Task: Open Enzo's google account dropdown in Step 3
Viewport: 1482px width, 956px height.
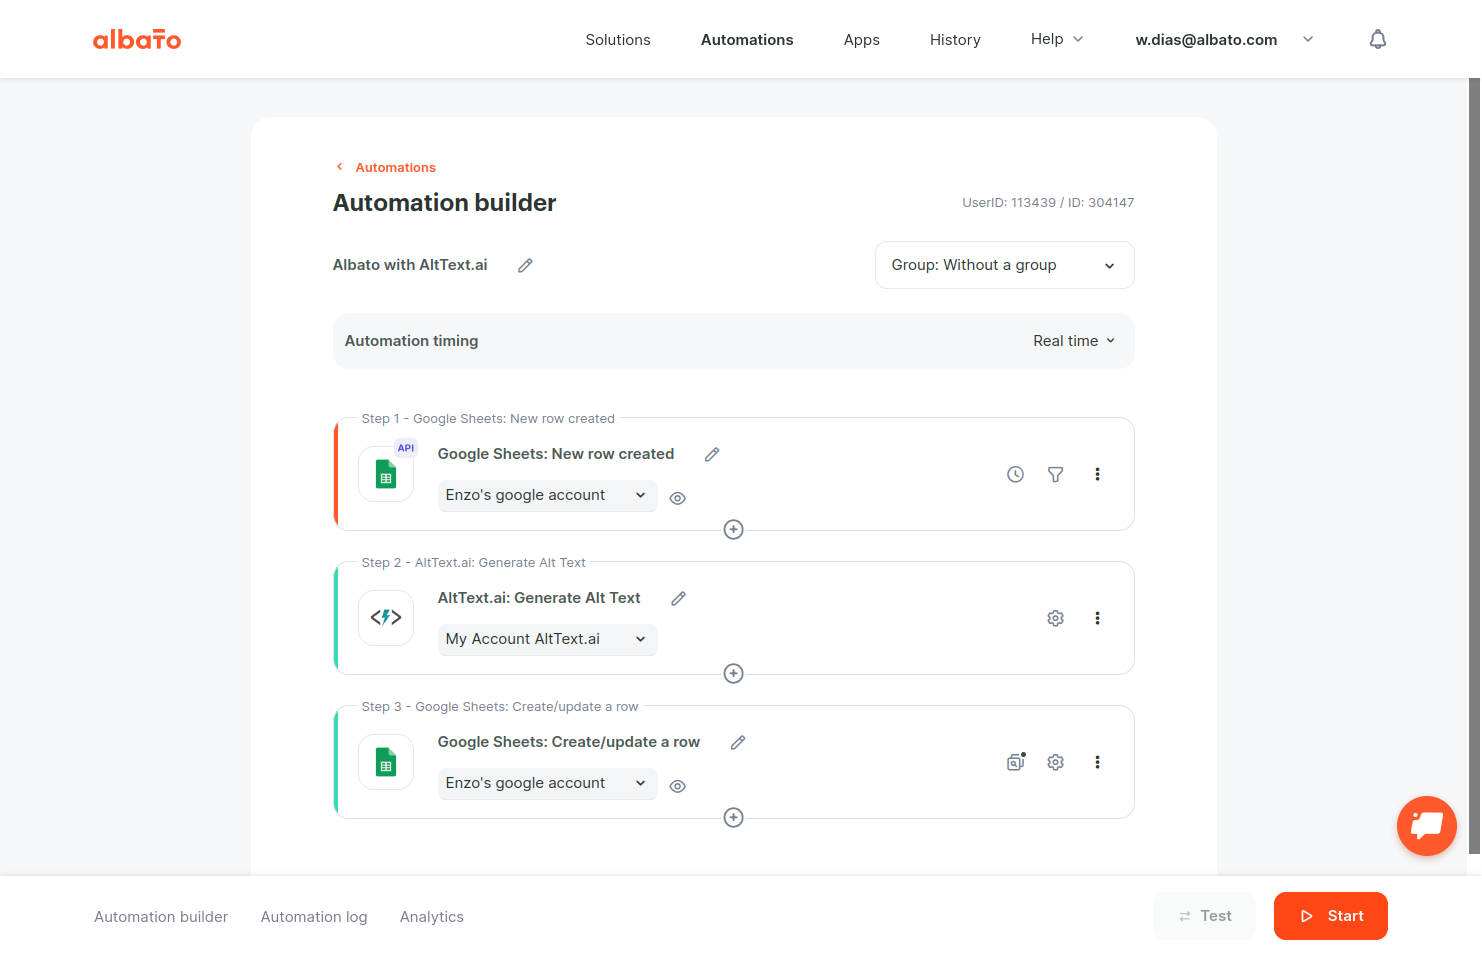Action: (x=547, y=783)
